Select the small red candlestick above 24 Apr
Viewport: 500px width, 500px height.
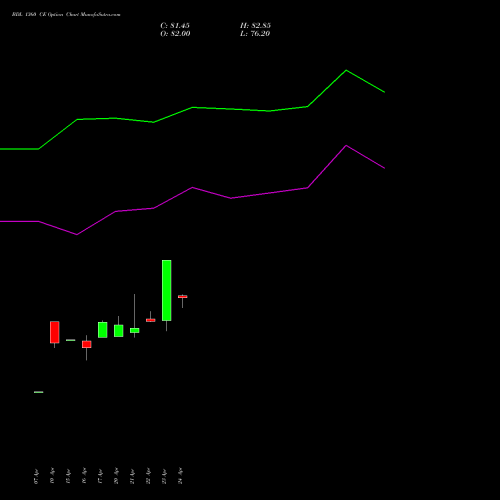[183, 297]
